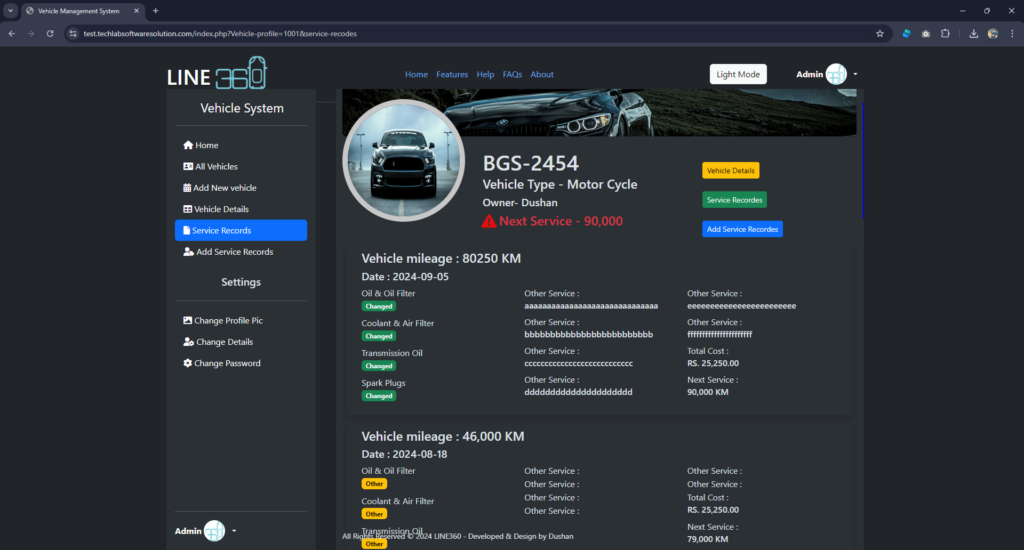This screenshot has height=550, width=1024.
Task: Open Add Service Records in the sidebar
Action: click(241, 252)
